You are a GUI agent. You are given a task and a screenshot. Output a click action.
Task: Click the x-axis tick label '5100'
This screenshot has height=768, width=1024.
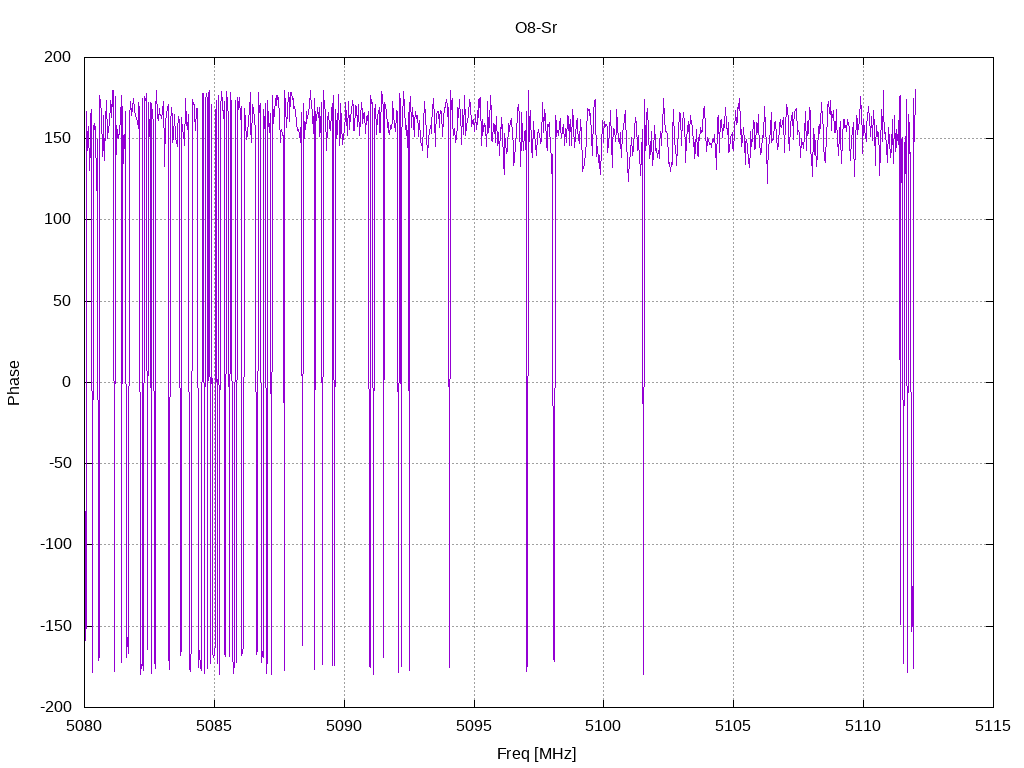pos(603,726)
